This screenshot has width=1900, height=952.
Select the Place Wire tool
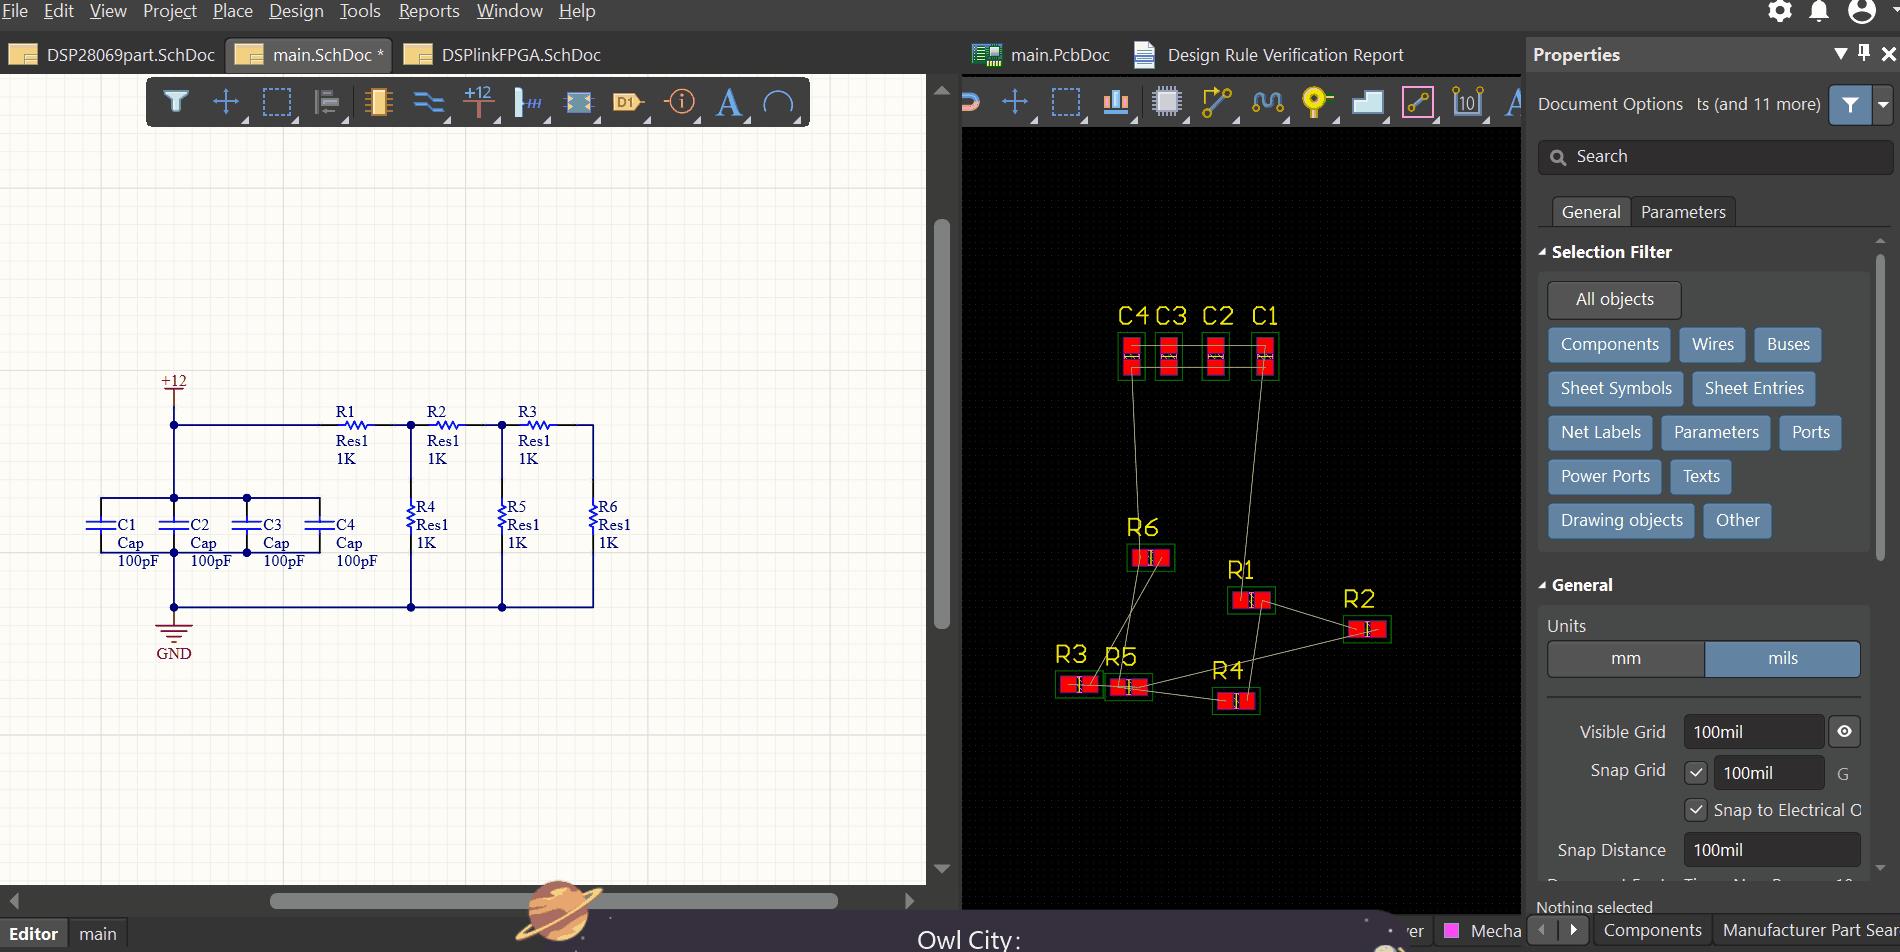click(428, 102)
